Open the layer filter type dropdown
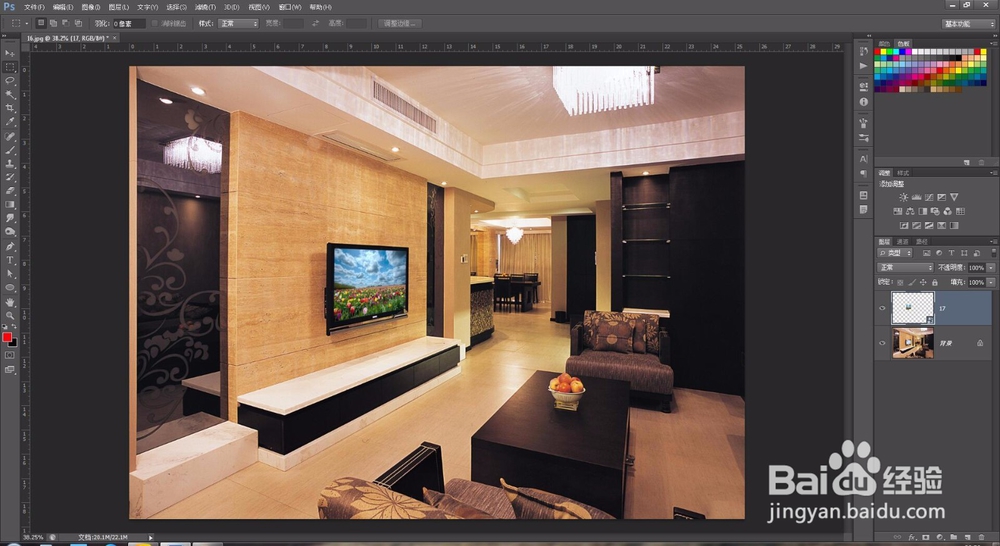 tap(895, 253)
